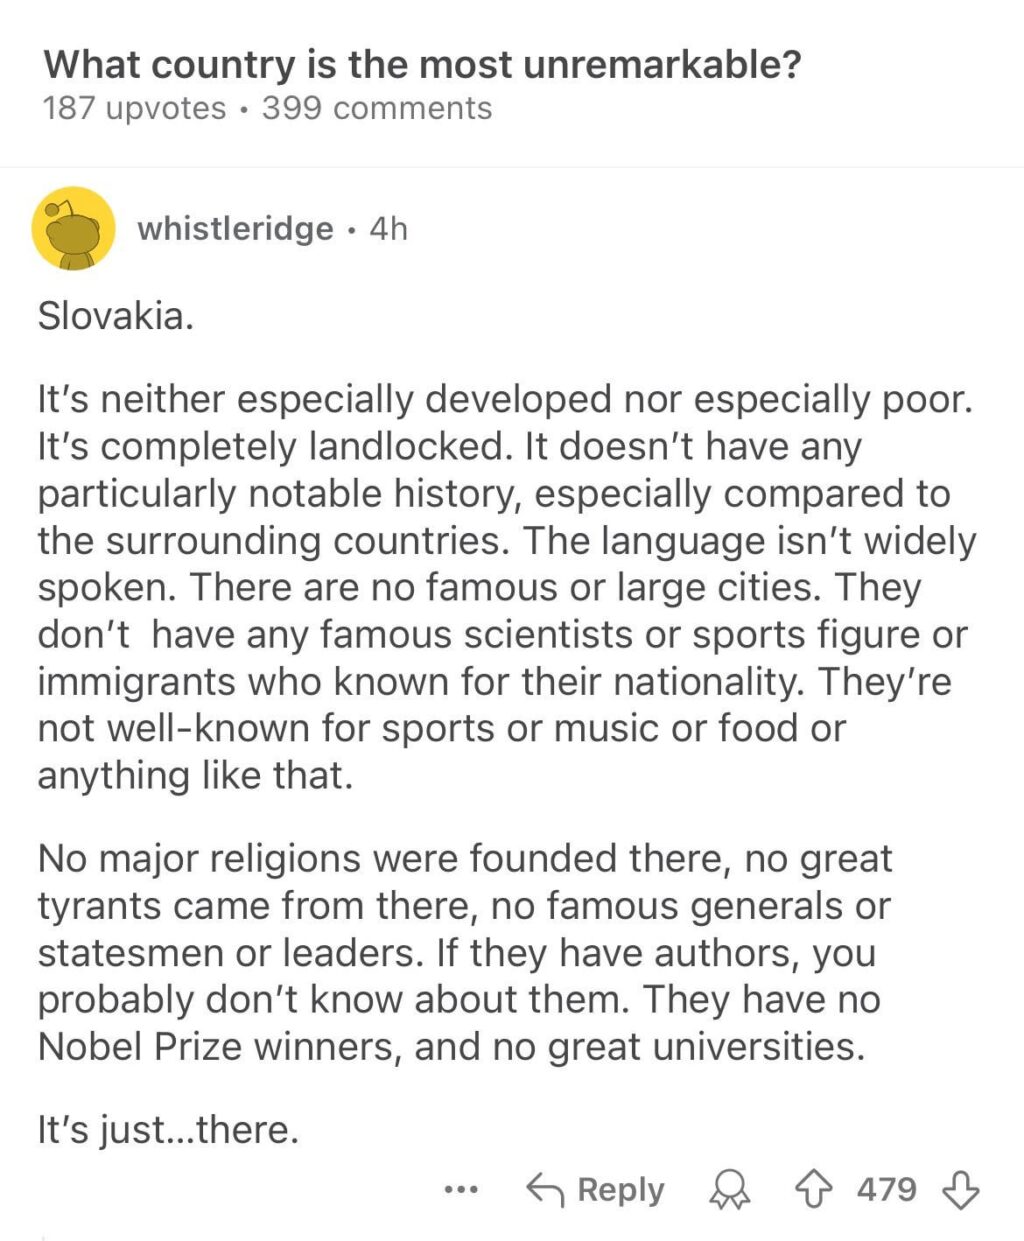
Task: Click the closing line 'It's just...there.'
Action: [x=168, y=1129]
